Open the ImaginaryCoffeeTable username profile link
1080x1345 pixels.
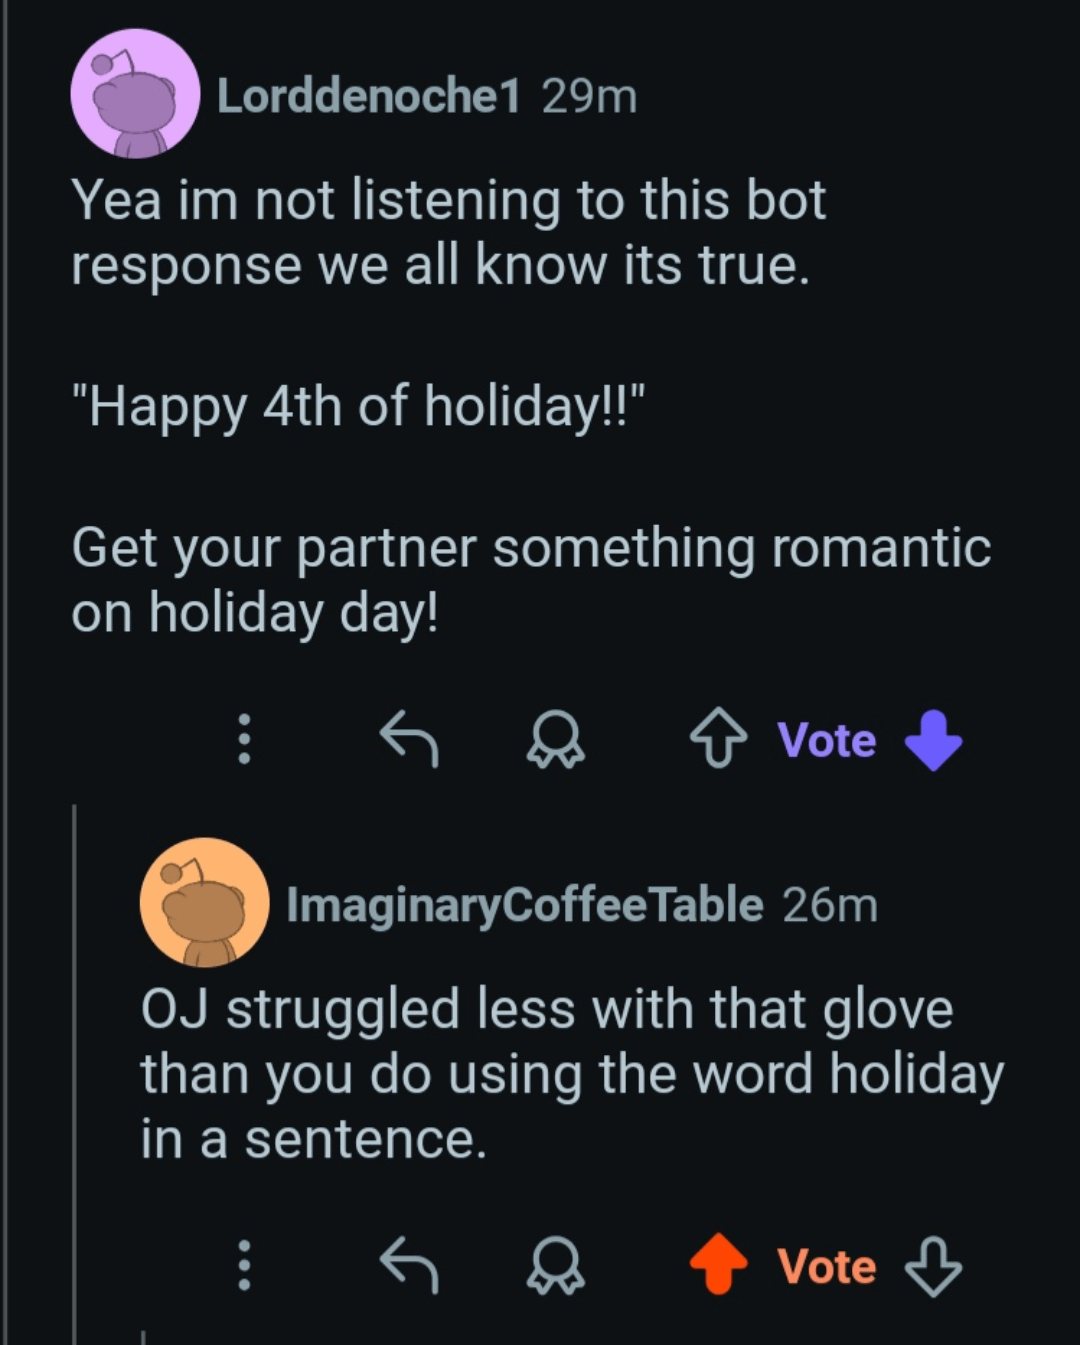pyautogui.click(x=524, y=905)
